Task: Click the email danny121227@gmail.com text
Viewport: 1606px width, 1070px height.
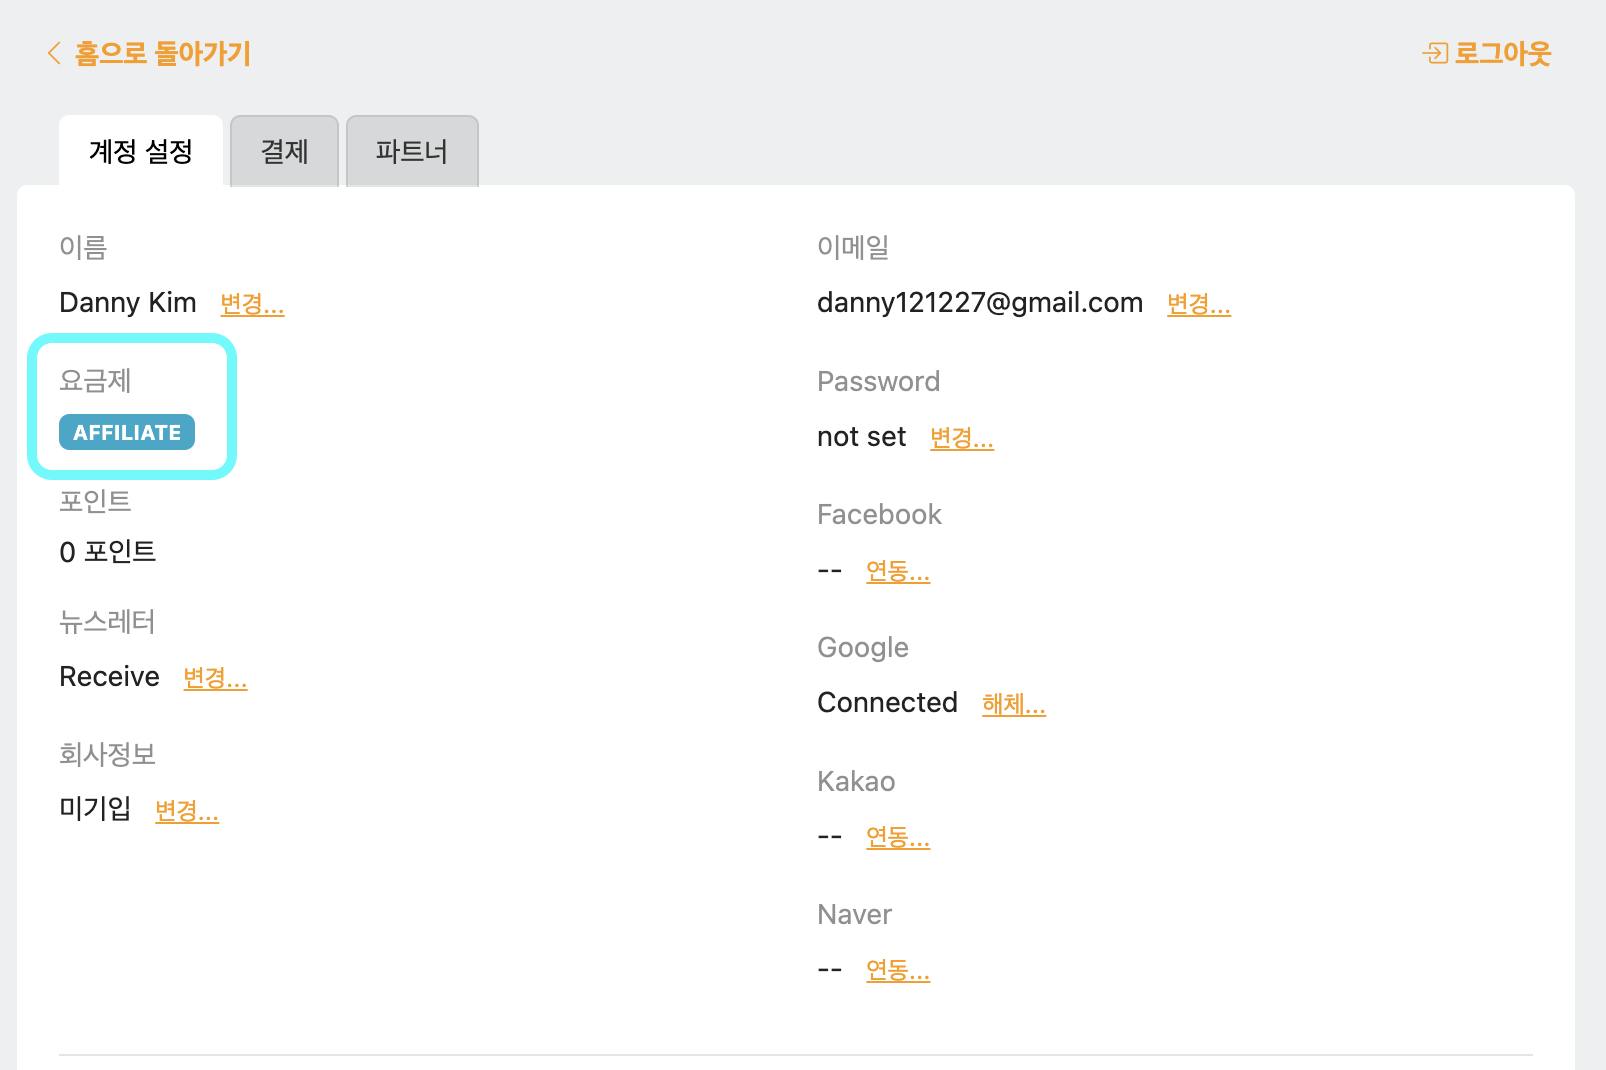Action: coord(979,303)
